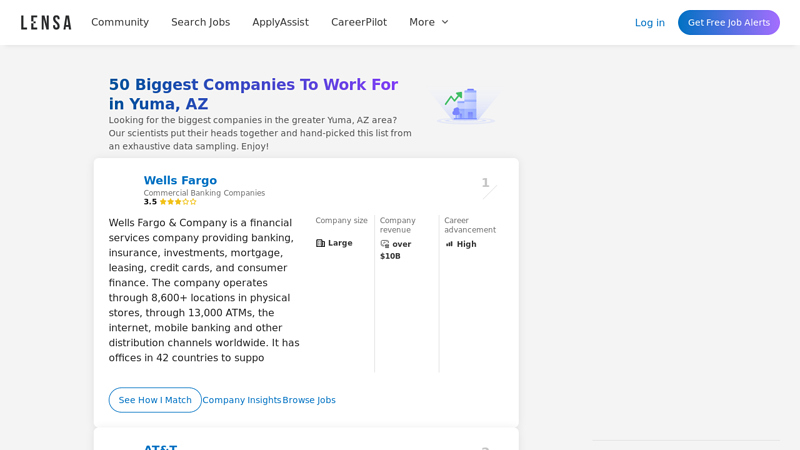
Task: Click the Log in link
Action: tap(649, 22)
